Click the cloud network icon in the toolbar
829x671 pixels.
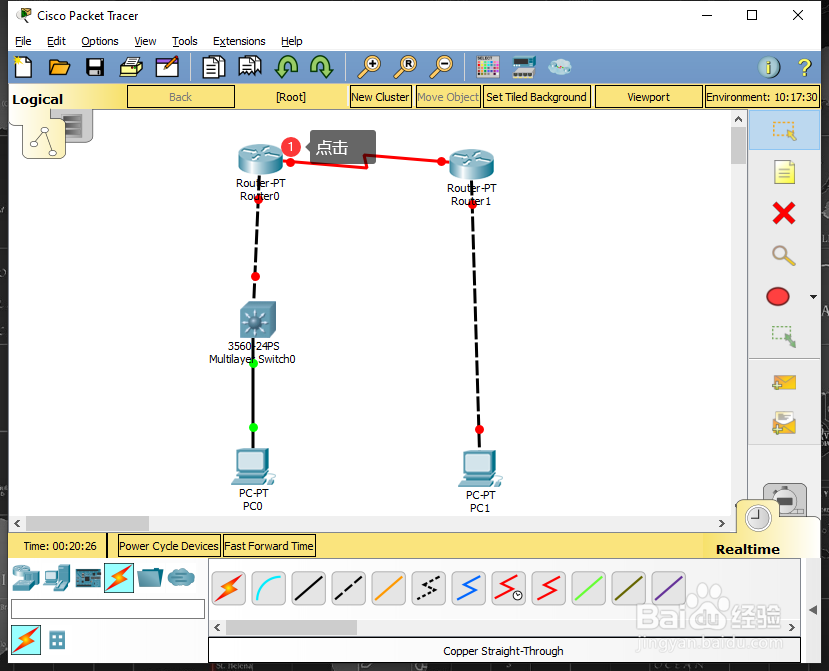(559, 67)
